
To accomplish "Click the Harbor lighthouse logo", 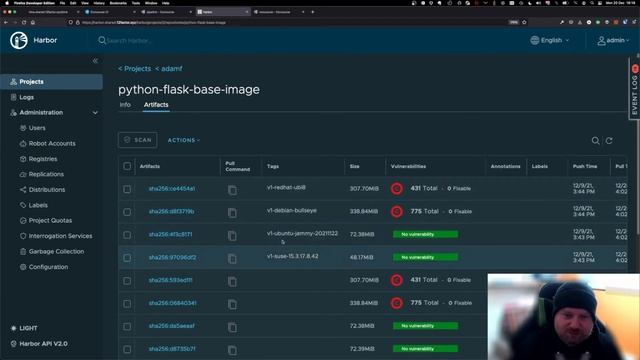I will point(19,40).
